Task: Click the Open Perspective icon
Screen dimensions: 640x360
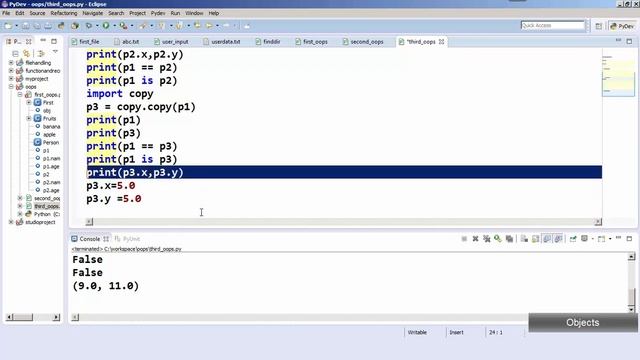Action: pos(598,26)
